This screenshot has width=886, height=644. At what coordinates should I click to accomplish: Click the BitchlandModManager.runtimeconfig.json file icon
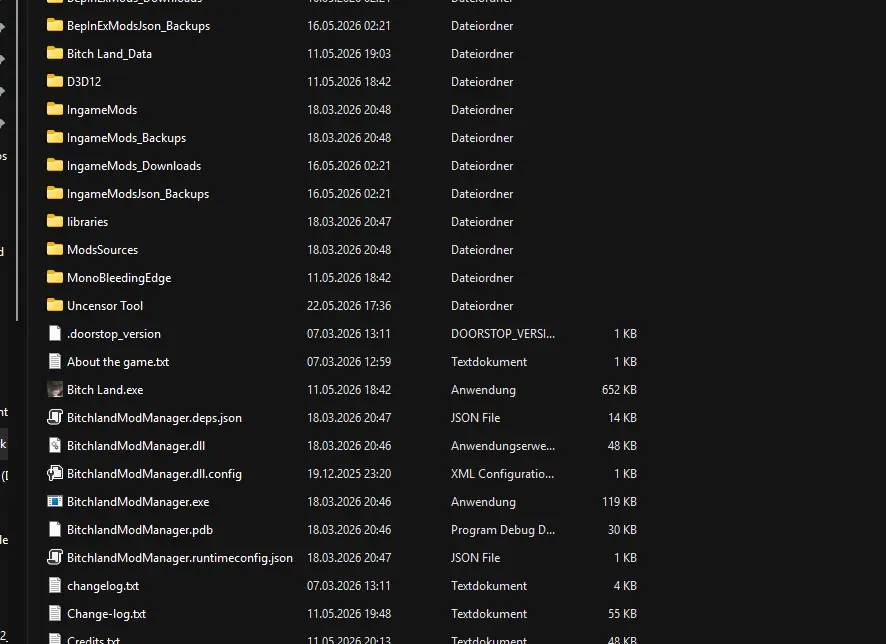point(55,558)
